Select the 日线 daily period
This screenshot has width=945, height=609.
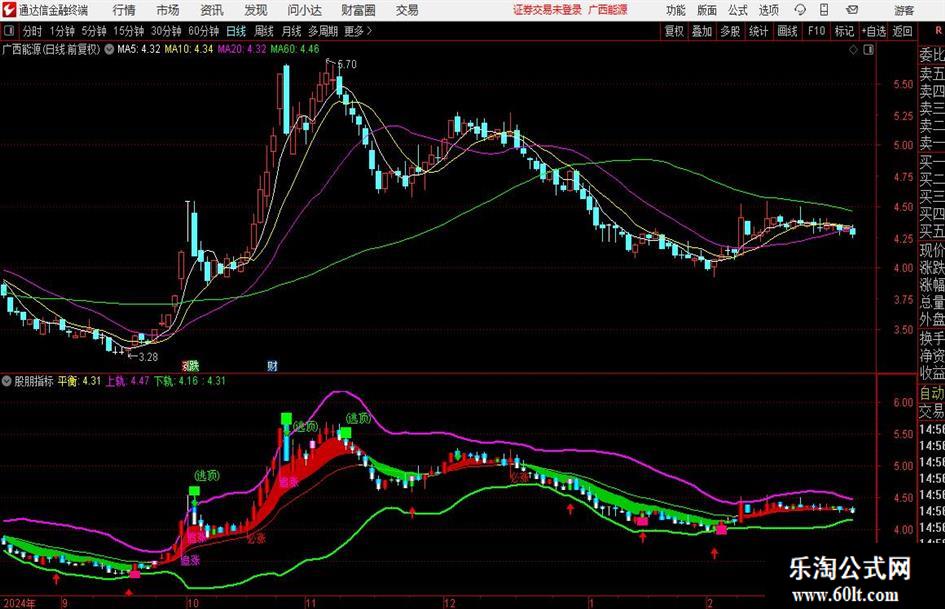click(236, 31)
